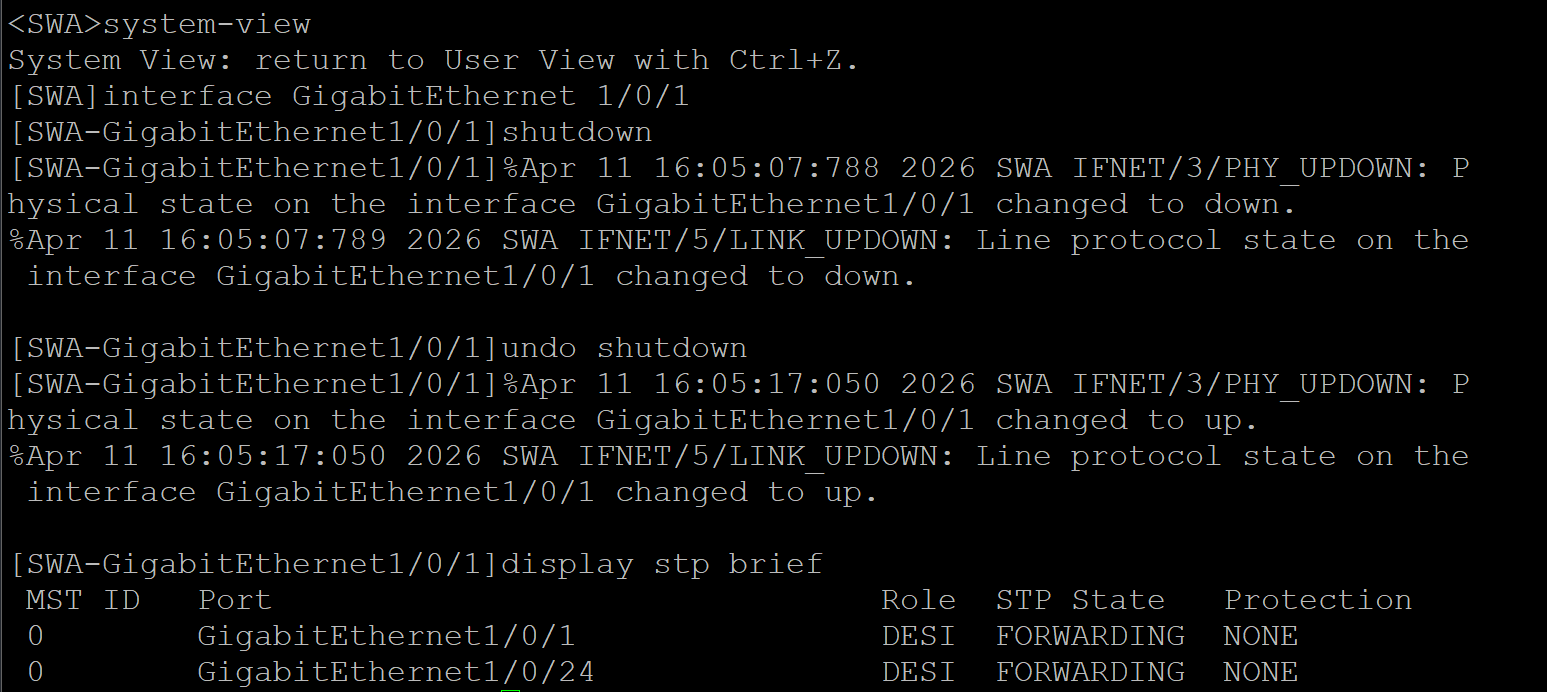The width and height of the screenshot is (1547, 692).
Task: Click the 'interface GigabitEthernet 1/0/1' command line
Action: click(x=396, y=96)
